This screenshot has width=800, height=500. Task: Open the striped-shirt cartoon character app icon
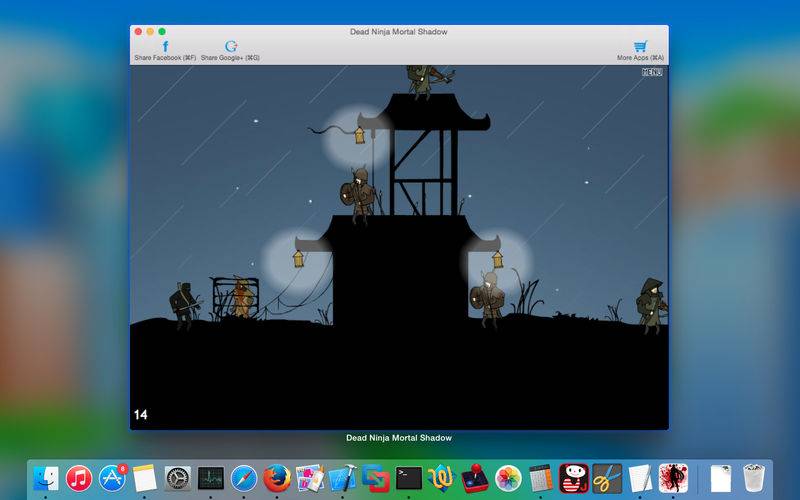(574, 479)
